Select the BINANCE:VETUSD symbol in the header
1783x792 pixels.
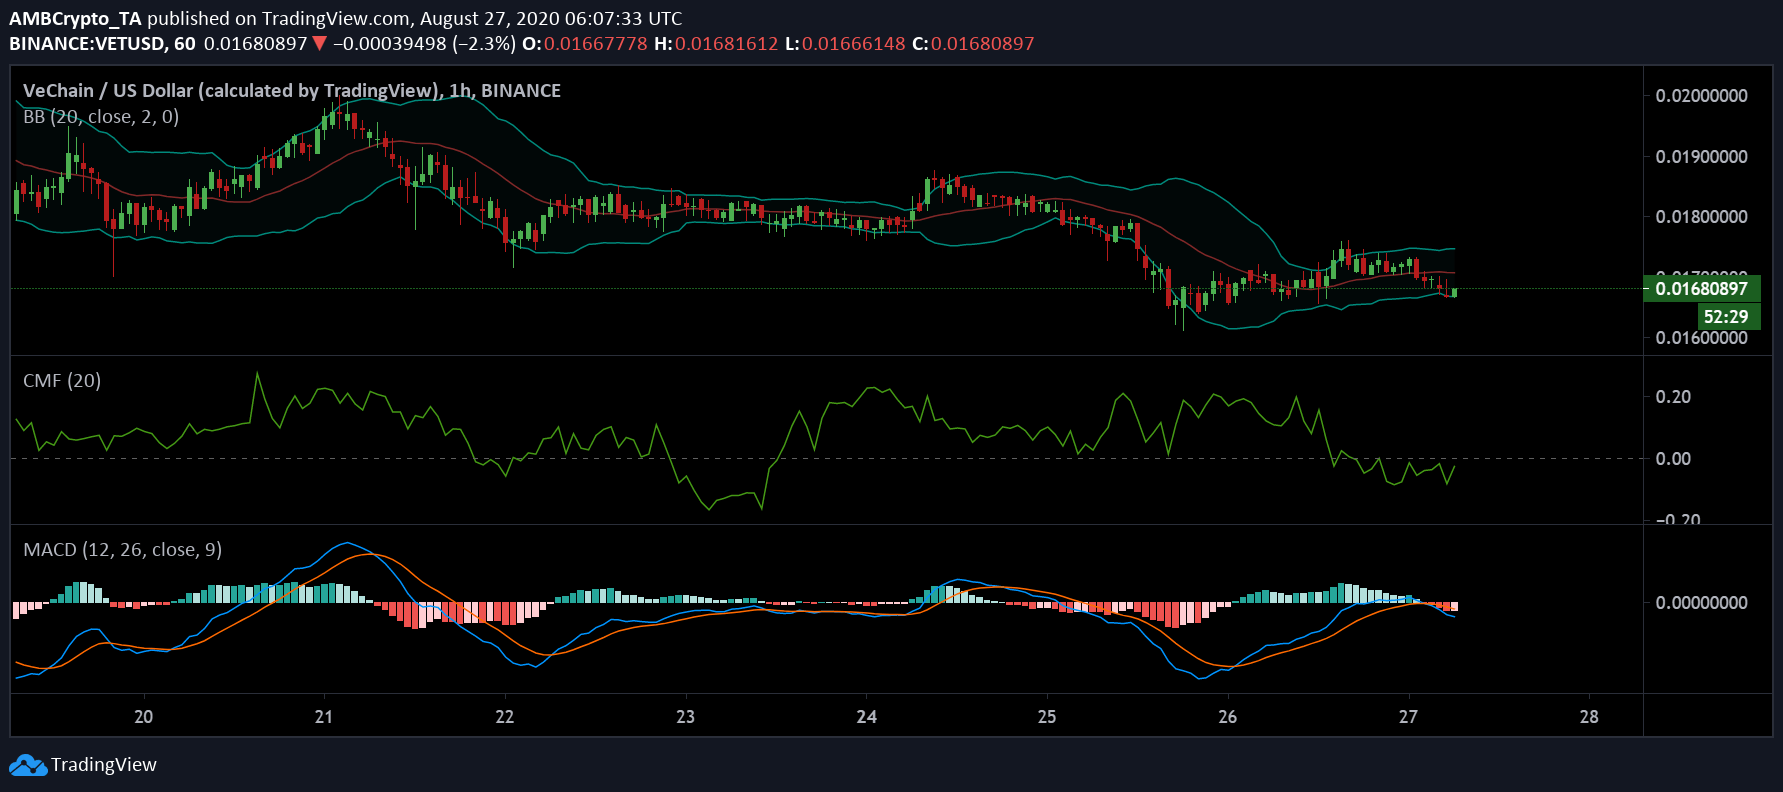88,44
